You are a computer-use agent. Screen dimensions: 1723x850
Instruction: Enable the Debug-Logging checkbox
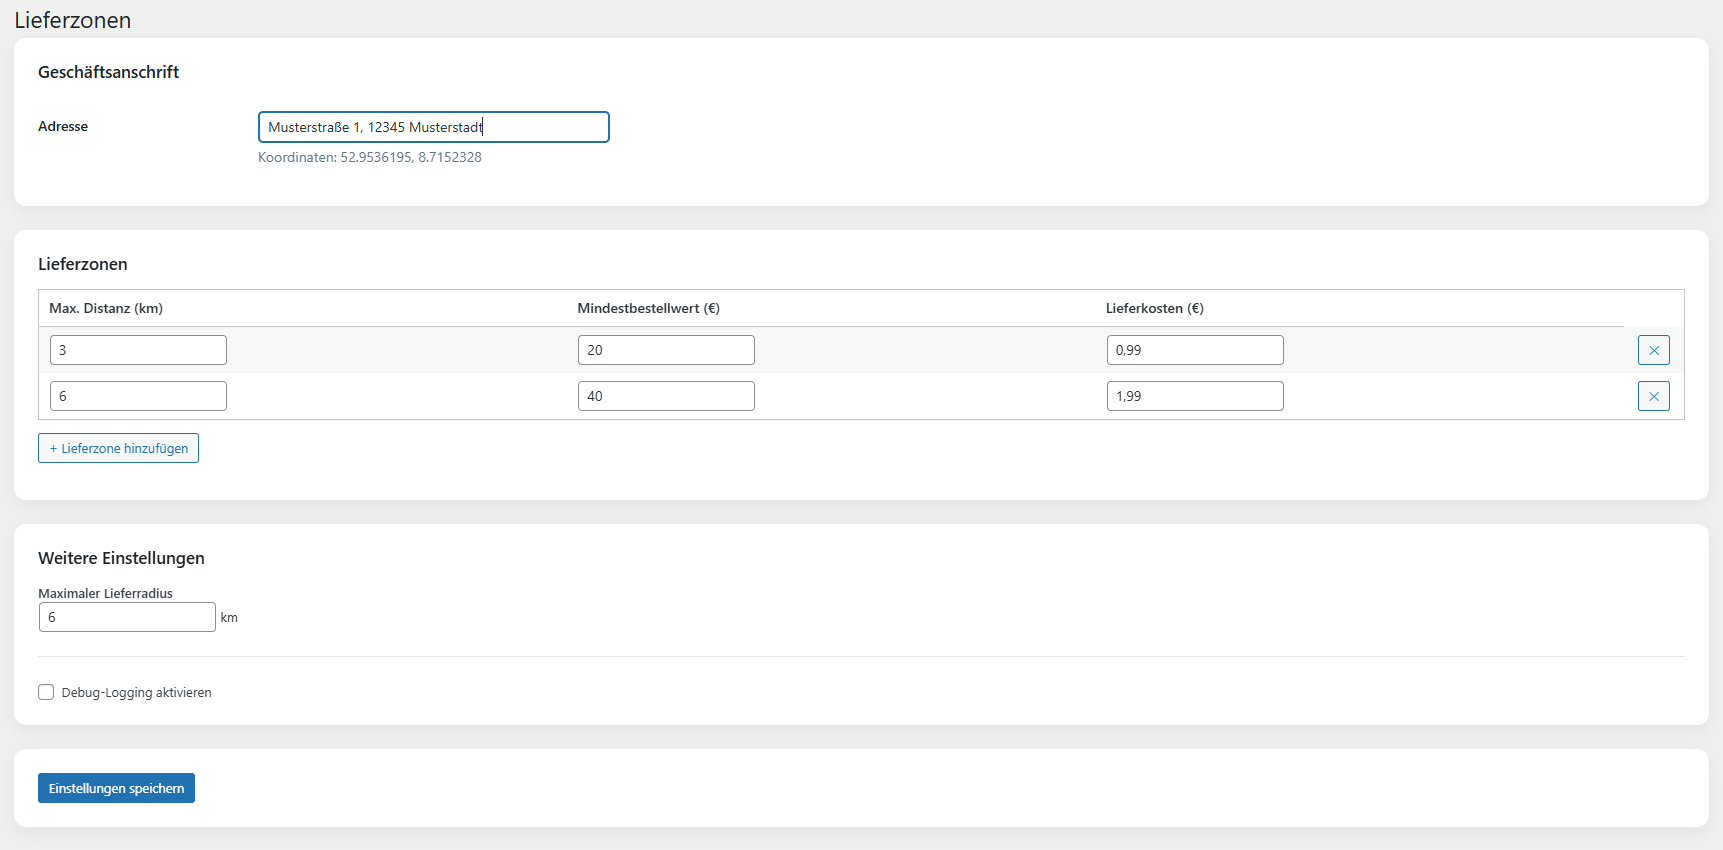click(x=46, y=692)
